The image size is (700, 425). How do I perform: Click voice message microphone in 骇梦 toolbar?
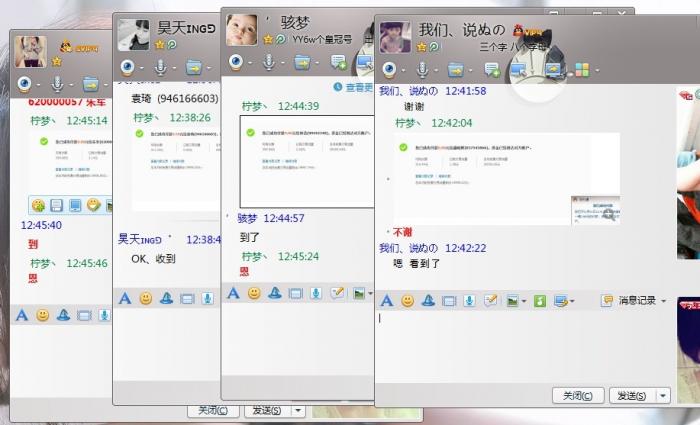pos(316,293)
